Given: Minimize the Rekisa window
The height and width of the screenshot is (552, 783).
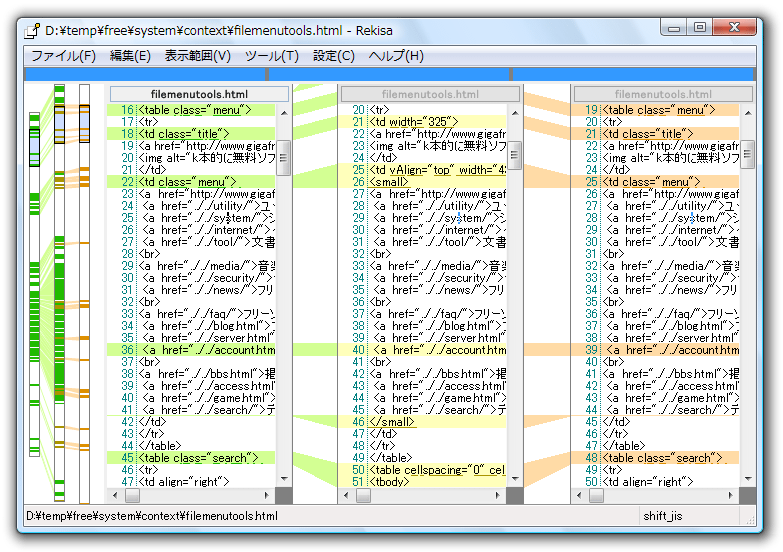Looking at the screenshot, I should [x=674, y=27].
